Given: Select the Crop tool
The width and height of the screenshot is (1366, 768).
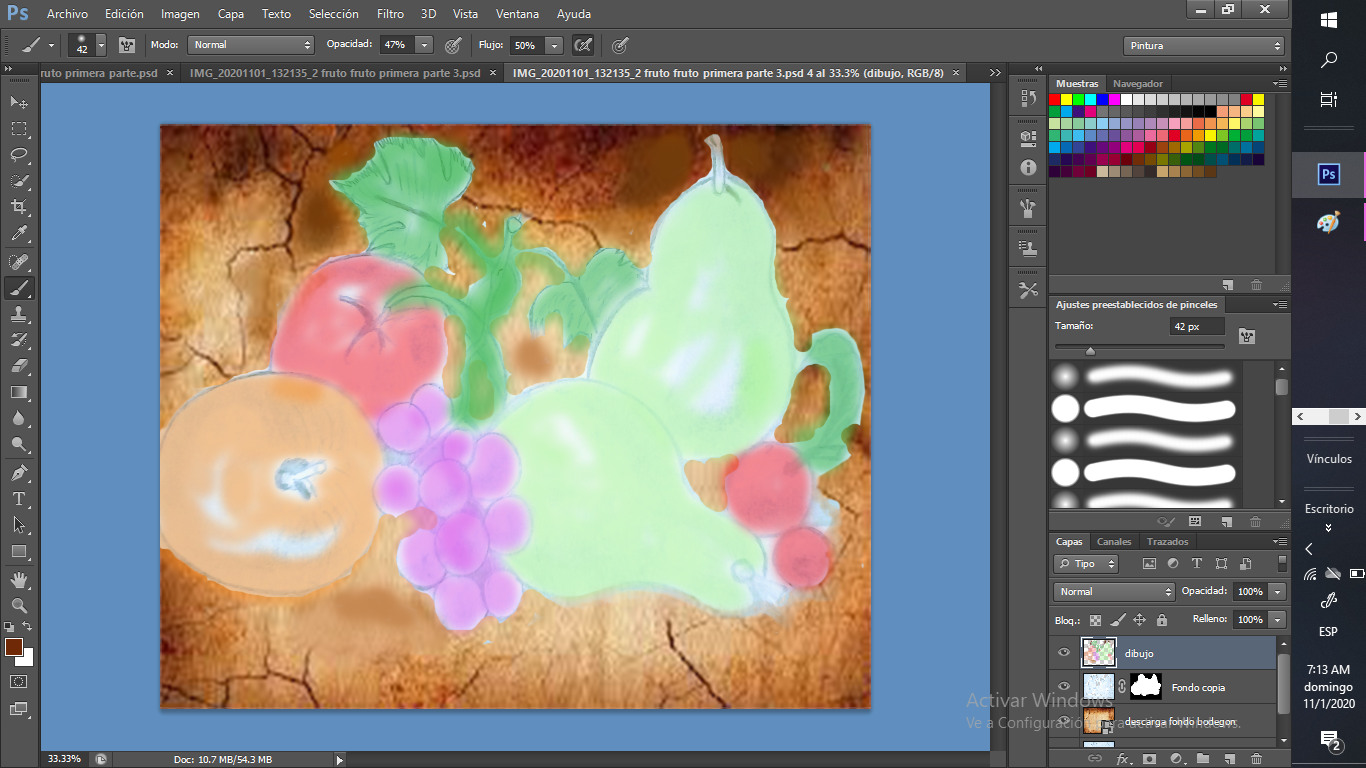Looking at the screenshot, I should pos(19,207).
